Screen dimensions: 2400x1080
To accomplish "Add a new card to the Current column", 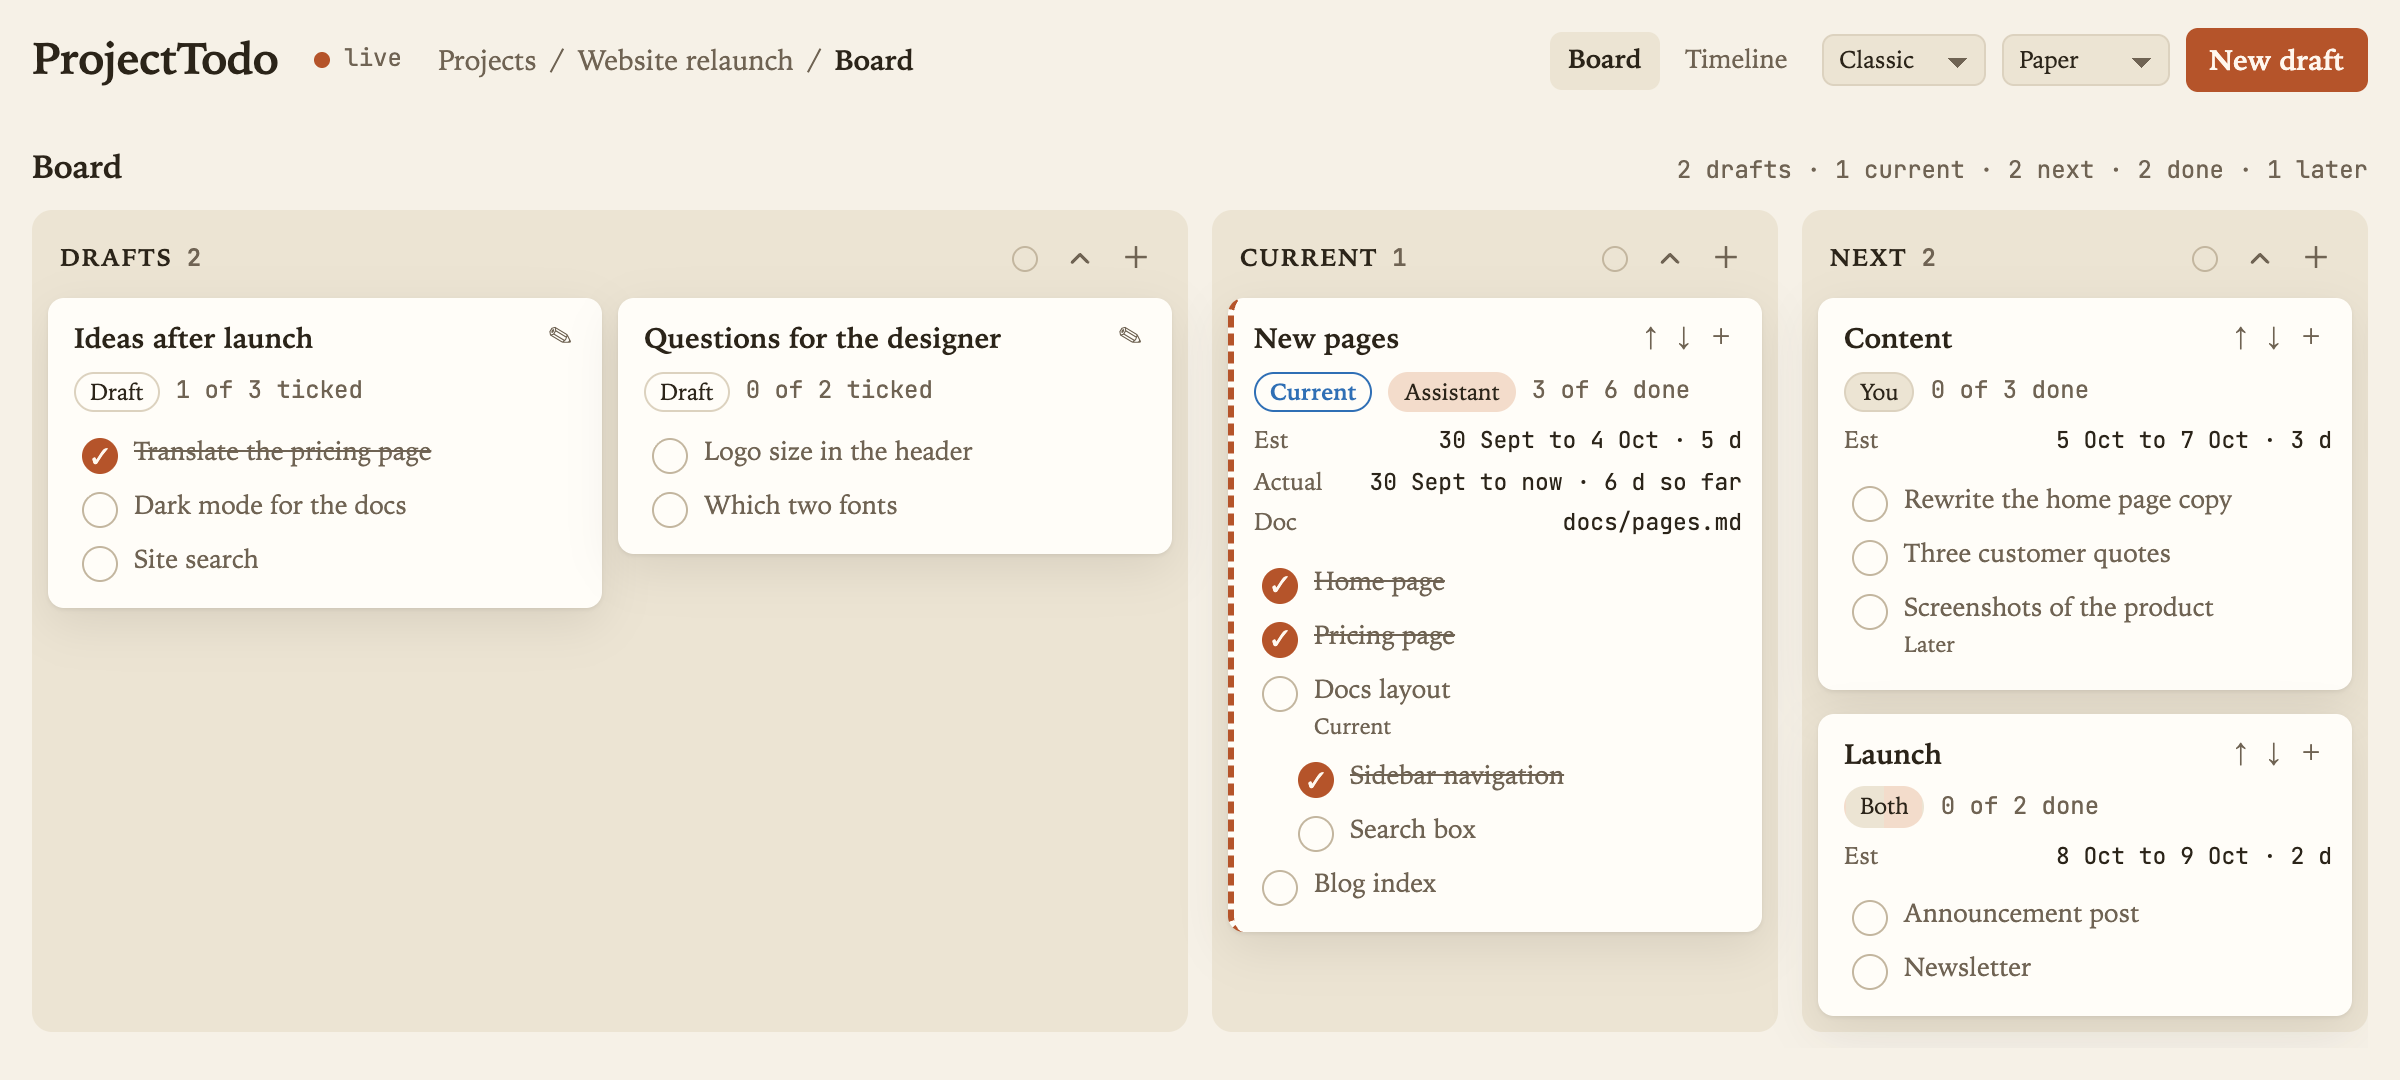I will pyautogui.click(x=1726, y=258).
